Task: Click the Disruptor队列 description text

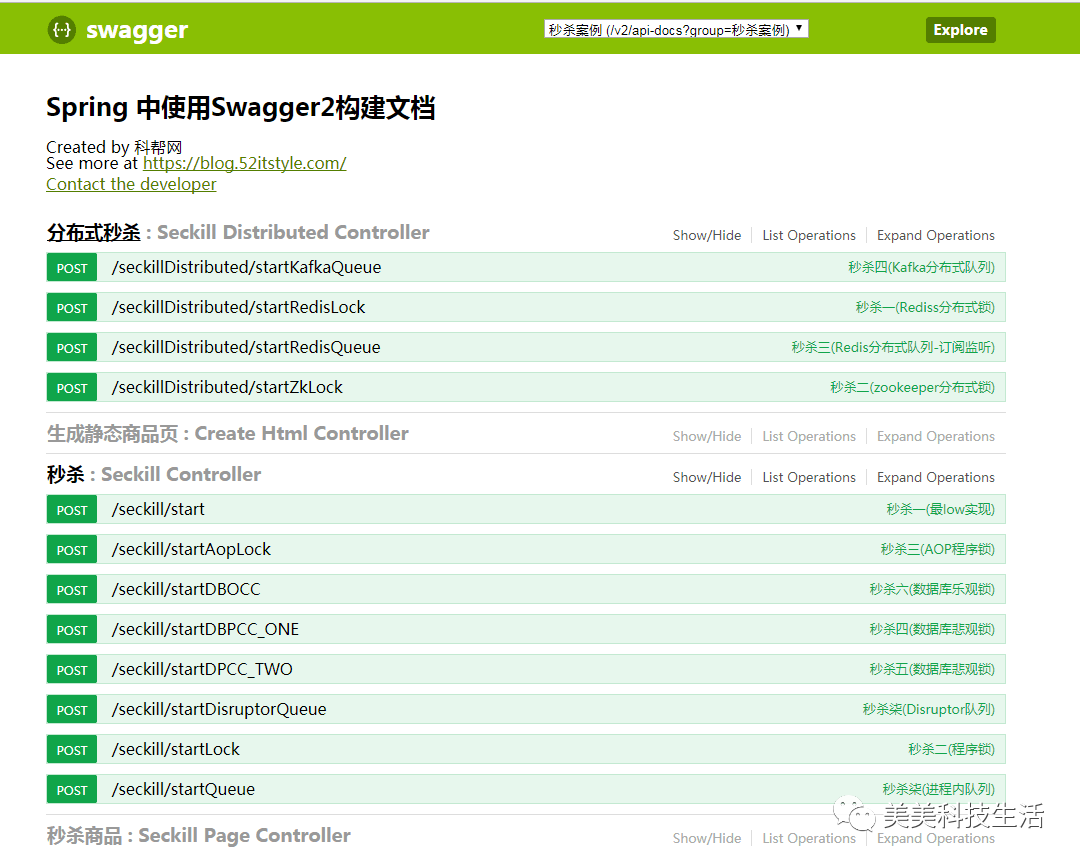Action: pos(928,709)
